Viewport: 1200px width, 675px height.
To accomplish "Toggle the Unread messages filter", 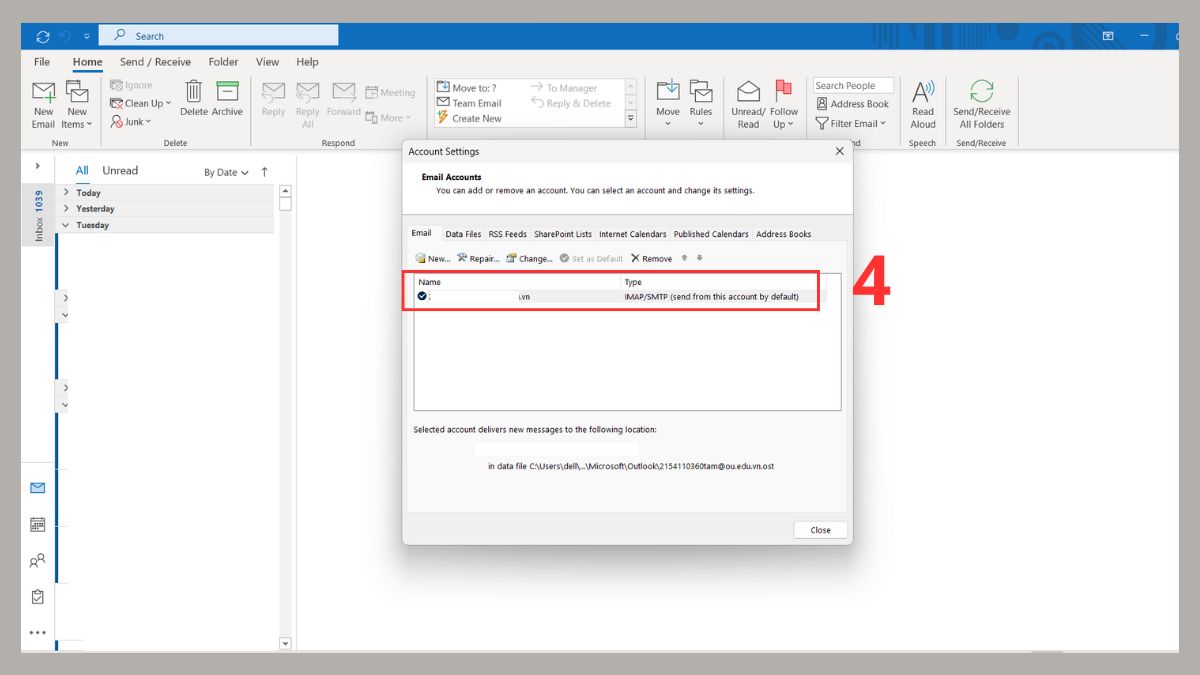I will [120, 170].
